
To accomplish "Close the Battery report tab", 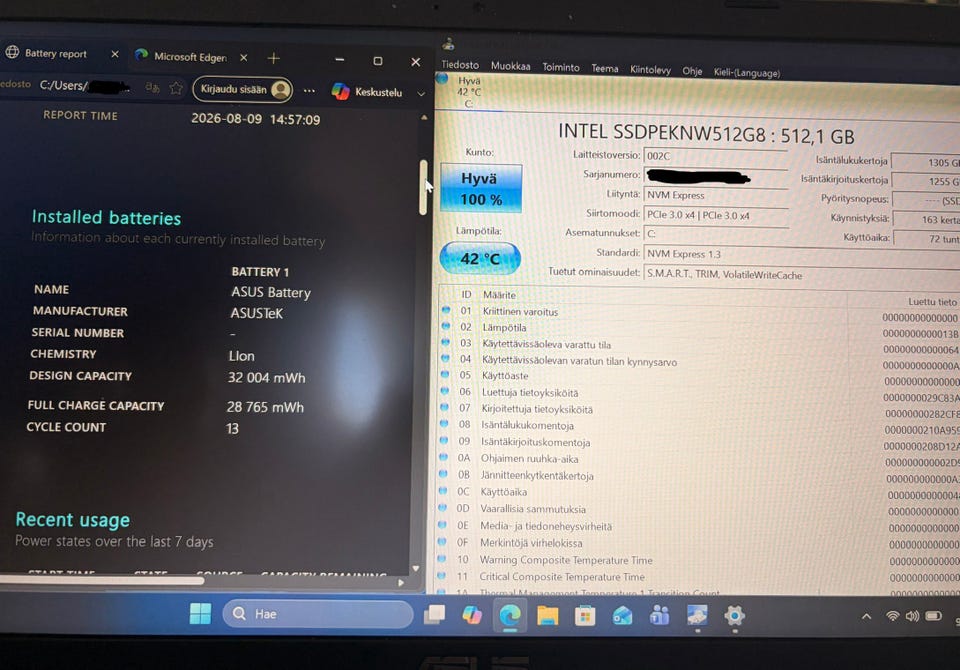I will click(114, 55).
